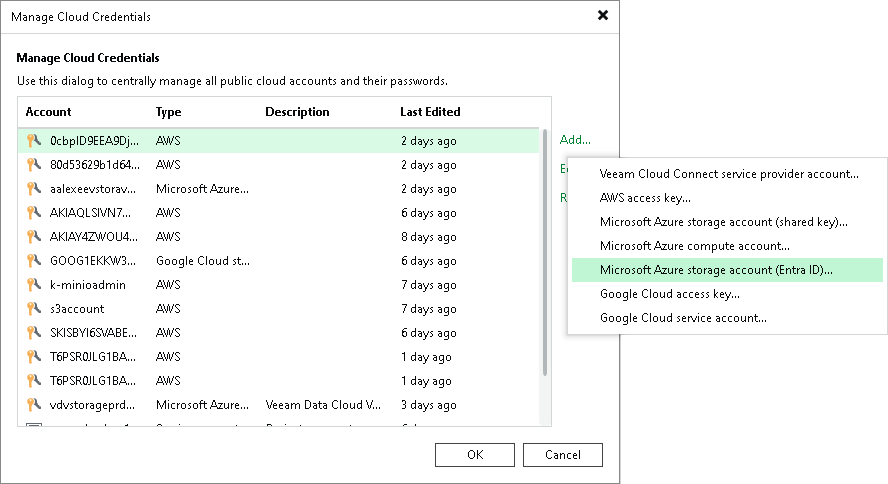The height and width of the screenshot is (484, 888).
Task: Select the SKISBYI6SVABE... account row
Action: point(278,333)
